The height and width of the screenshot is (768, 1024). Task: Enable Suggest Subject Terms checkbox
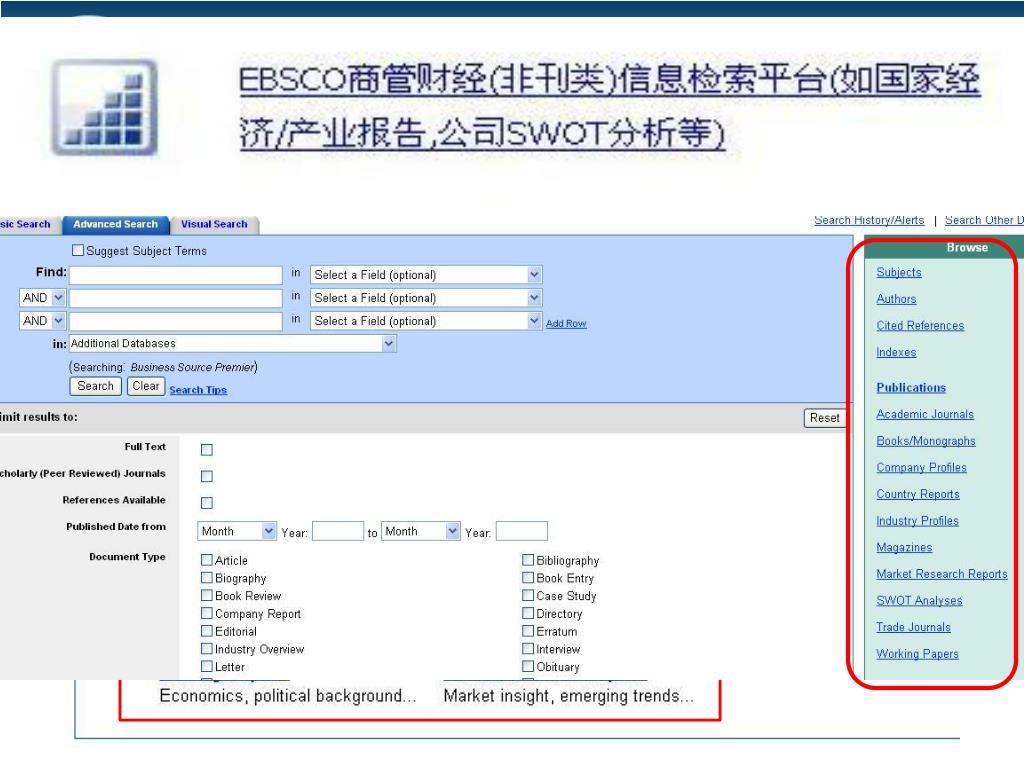tap(78, 250)
